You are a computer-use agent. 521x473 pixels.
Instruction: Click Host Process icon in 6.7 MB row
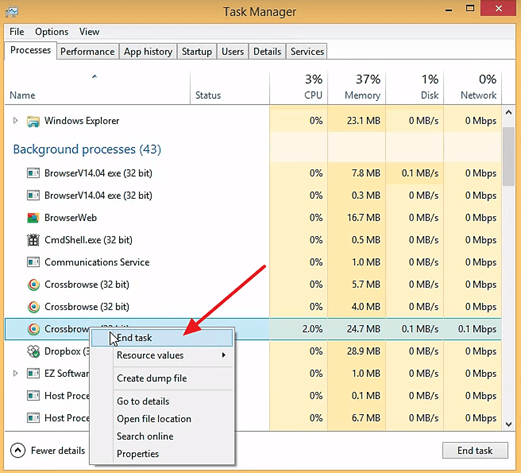tap(33, 418)
